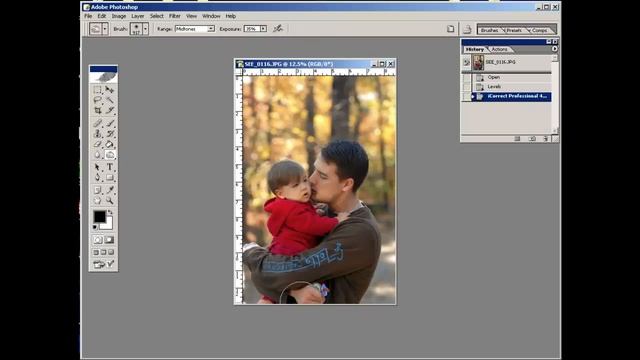Select the Brush tool in toolbox
The height and width of the screenshot is (360, 640).
click(110, 123)
